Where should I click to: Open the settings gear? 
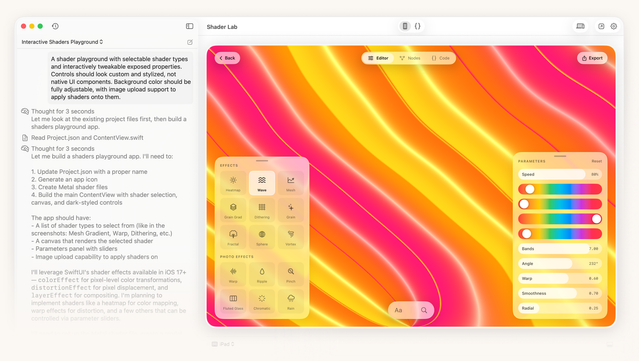point(614,26)
